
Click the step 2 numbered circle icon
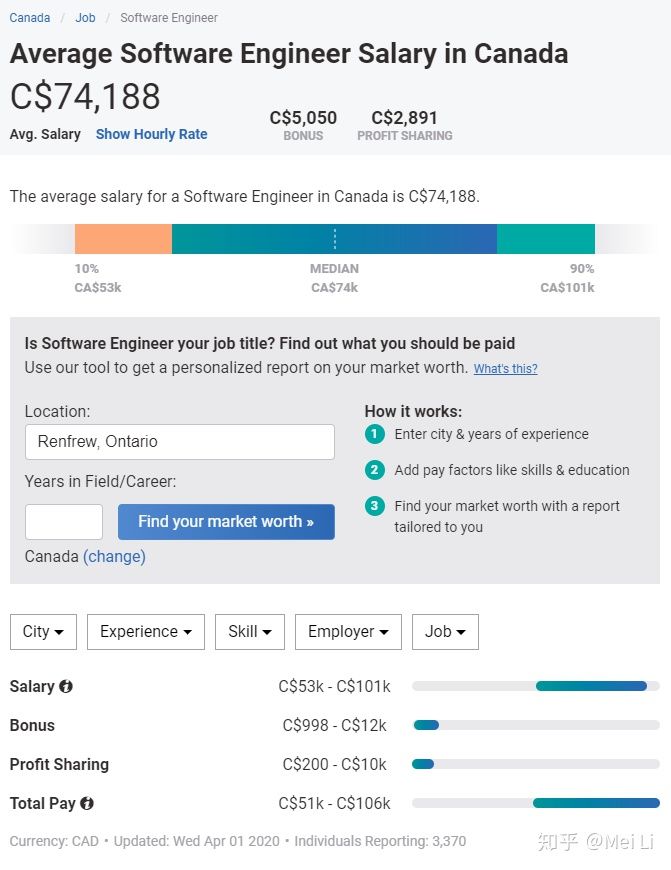coord(374,470)
